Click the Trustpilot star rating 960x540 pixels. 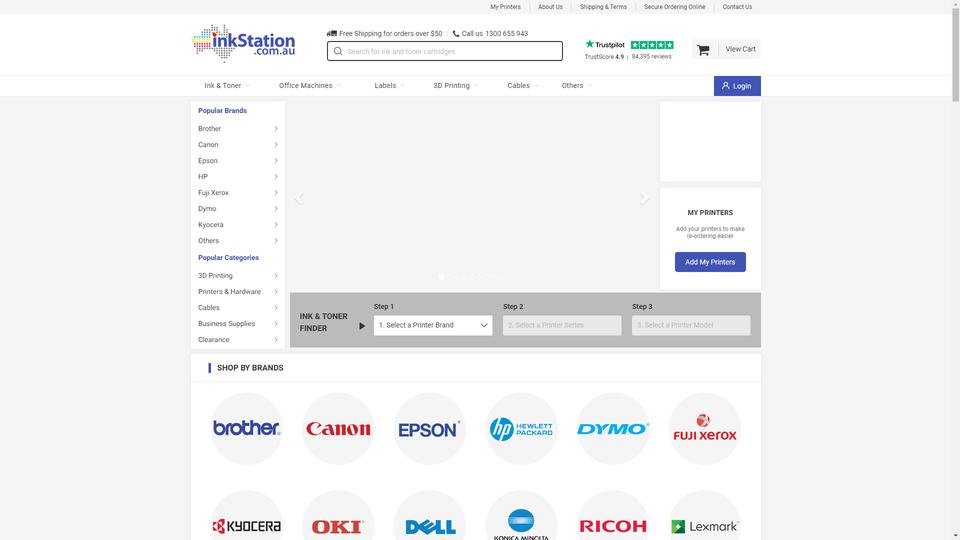pyautogui.click(x=652, y=45)
